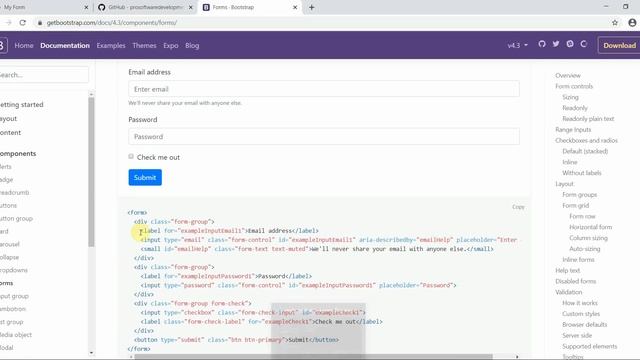Focus the Enter email input field
Image resolution: width=640 pixels, height=360 pixels.
tap(324, 89)
